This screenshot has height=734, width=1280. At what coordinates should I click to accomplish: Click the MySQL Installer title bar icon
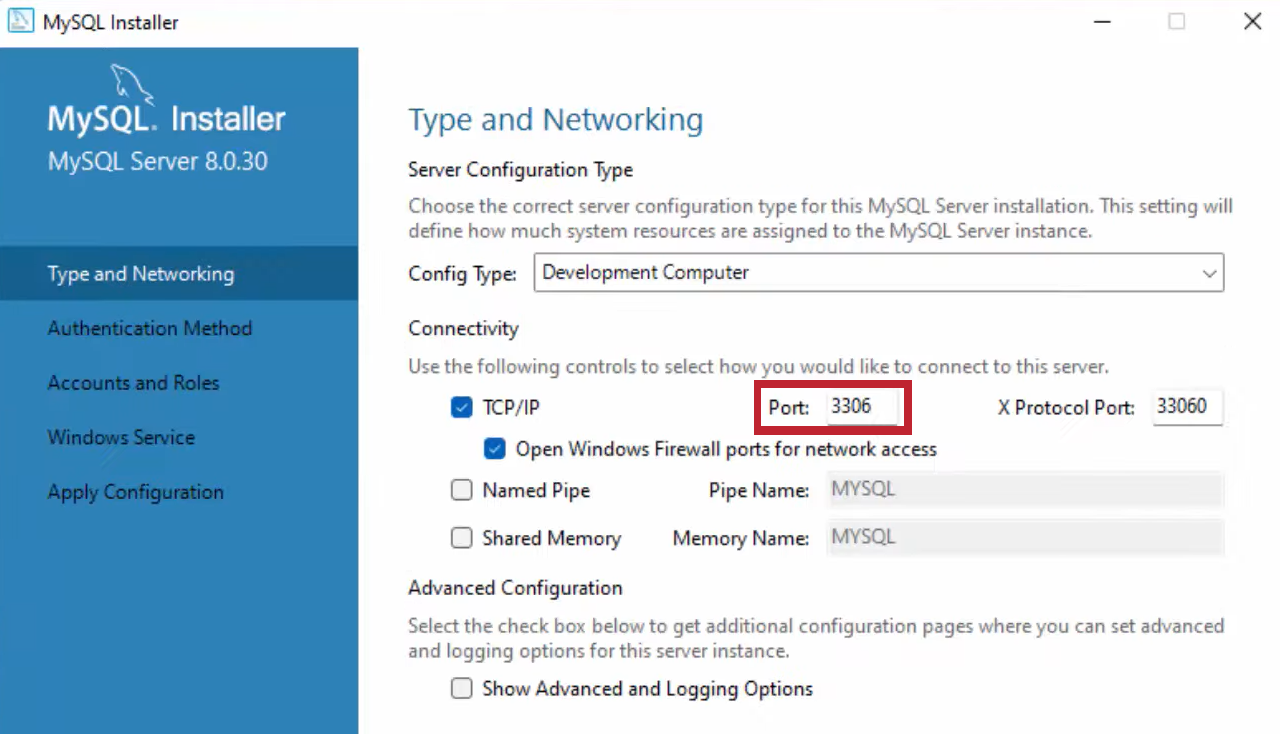(22, 21)
